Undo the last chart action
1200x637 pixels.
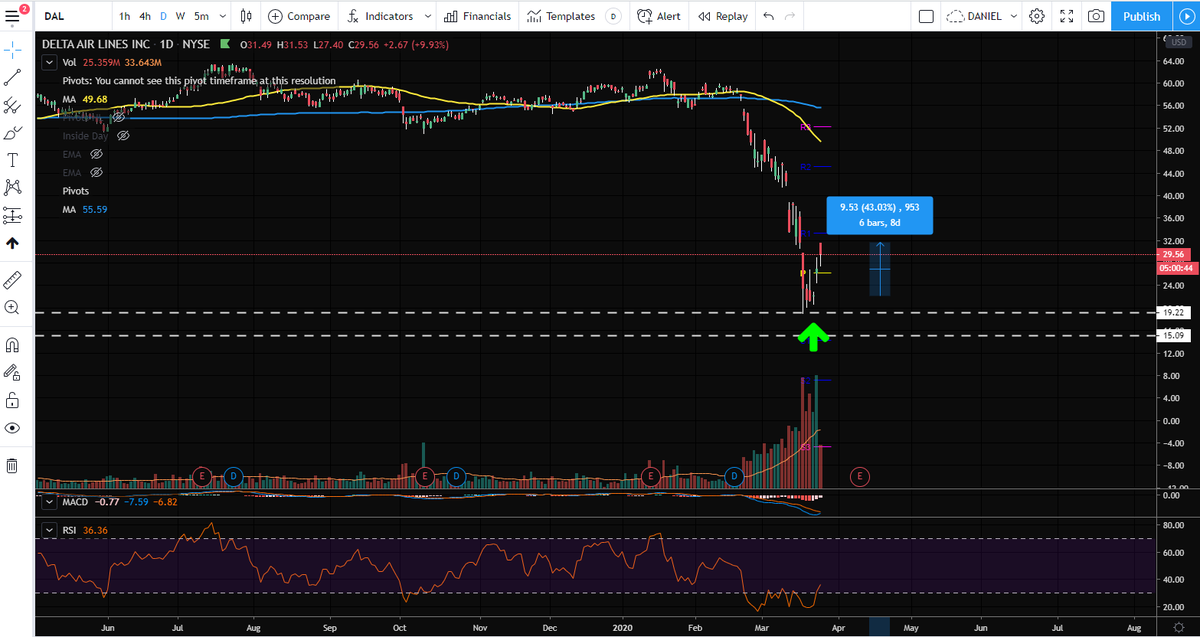[x=768, y=16]
